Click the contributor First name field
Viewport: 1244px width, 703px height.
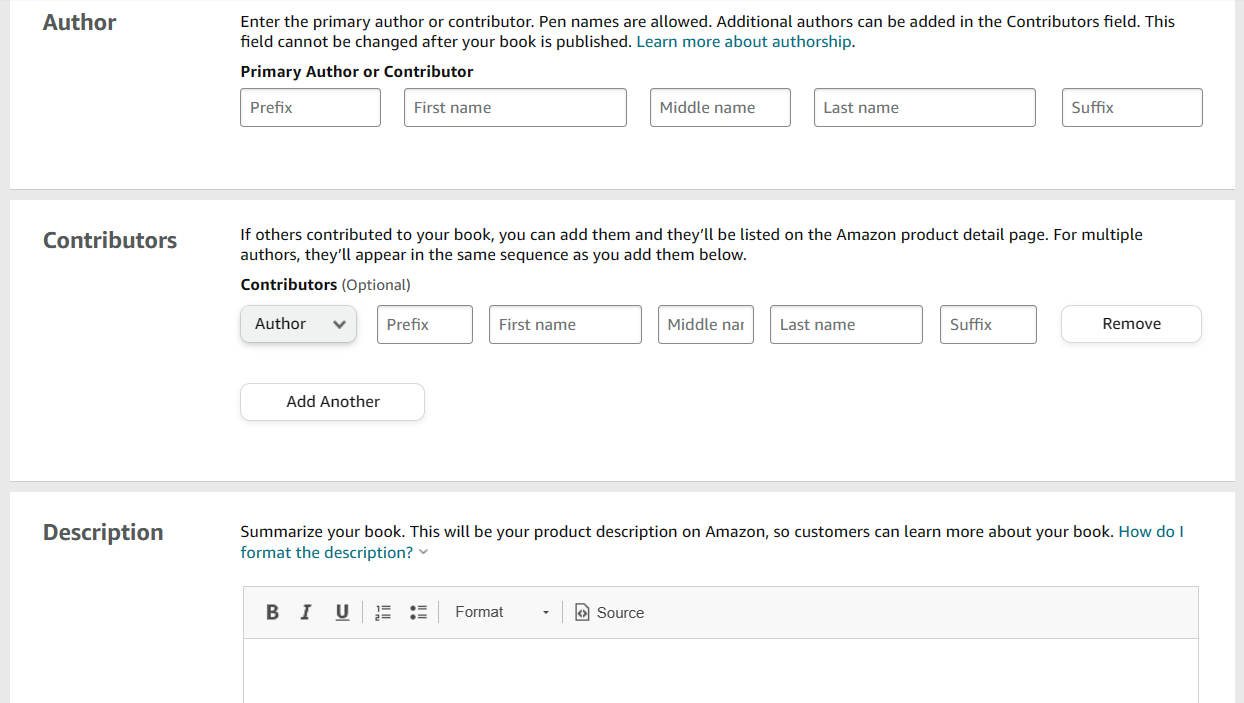[x=565, y=325]
